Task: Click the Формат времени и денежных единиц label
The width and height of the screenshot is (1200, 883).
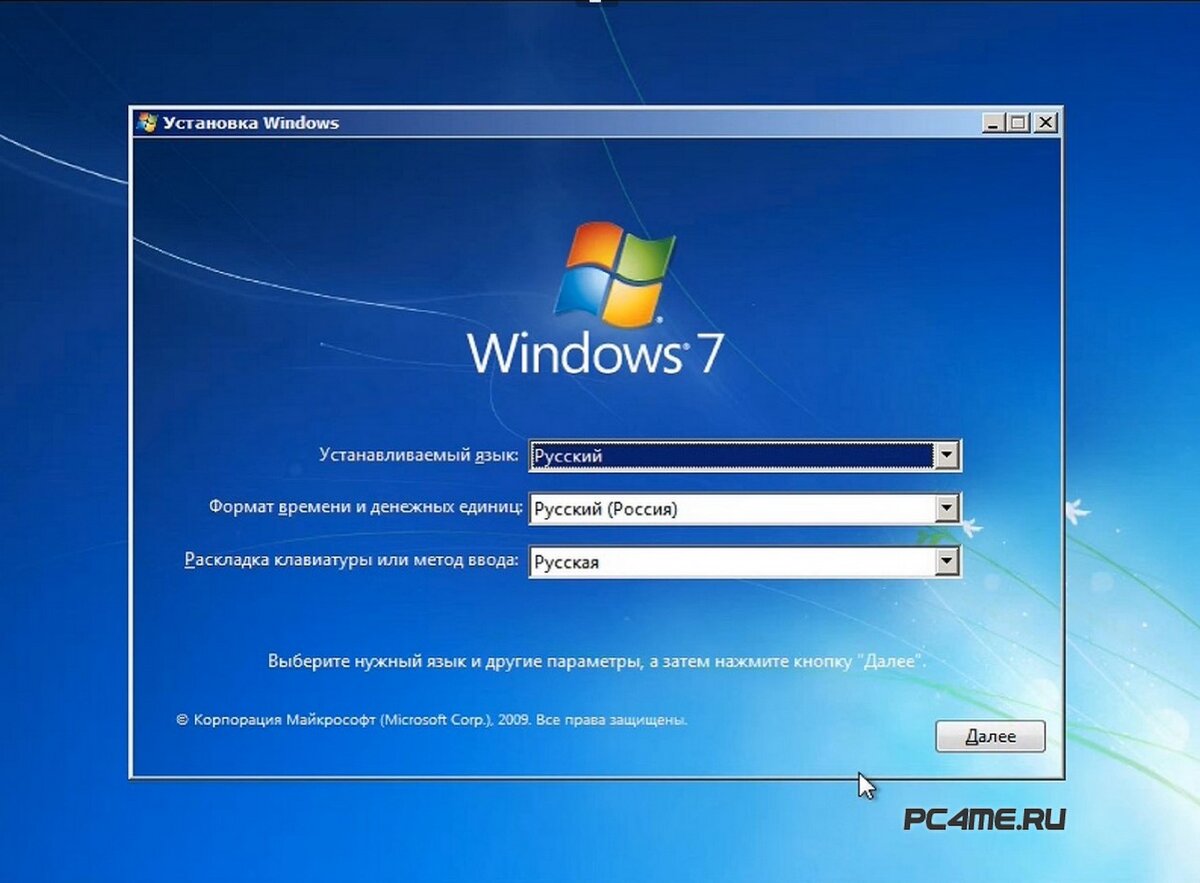Action: [365, 508]
